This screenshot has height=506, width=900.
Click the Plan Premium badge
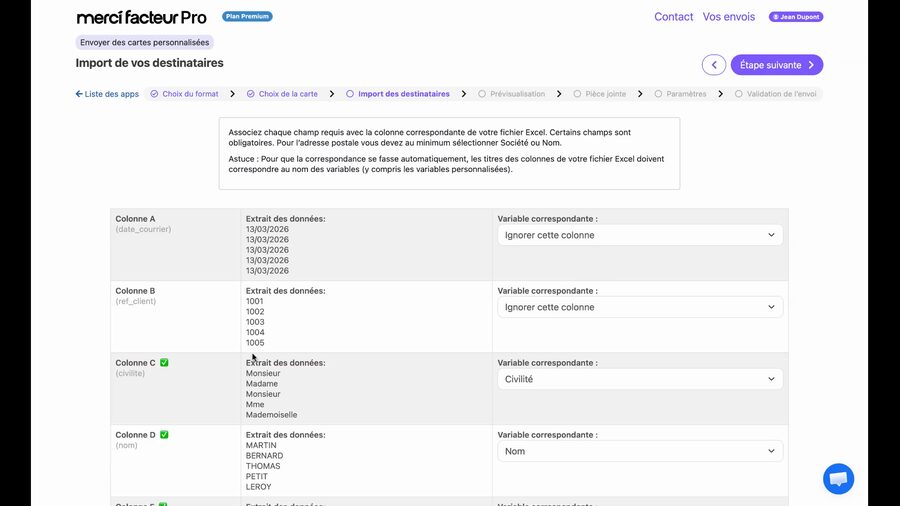247,17
